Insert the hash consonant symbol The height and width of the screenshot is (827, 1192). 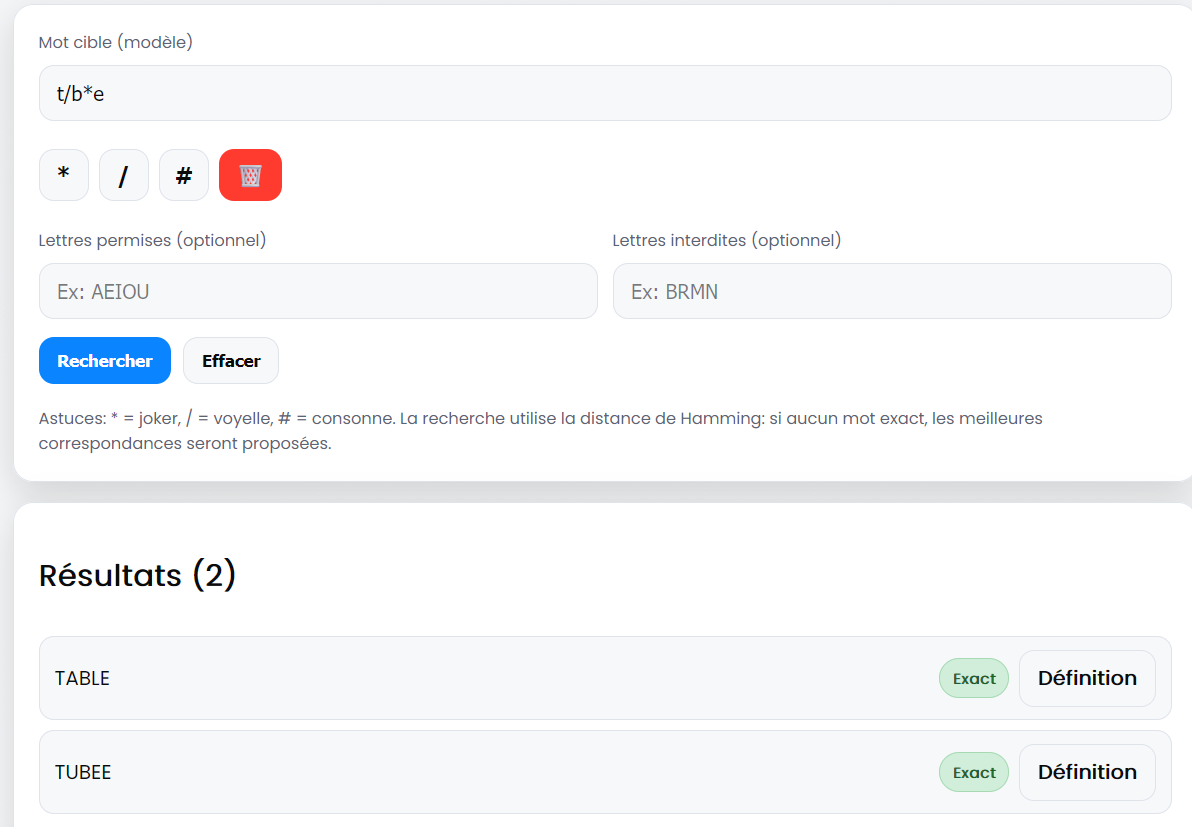[x=184, y=175]
